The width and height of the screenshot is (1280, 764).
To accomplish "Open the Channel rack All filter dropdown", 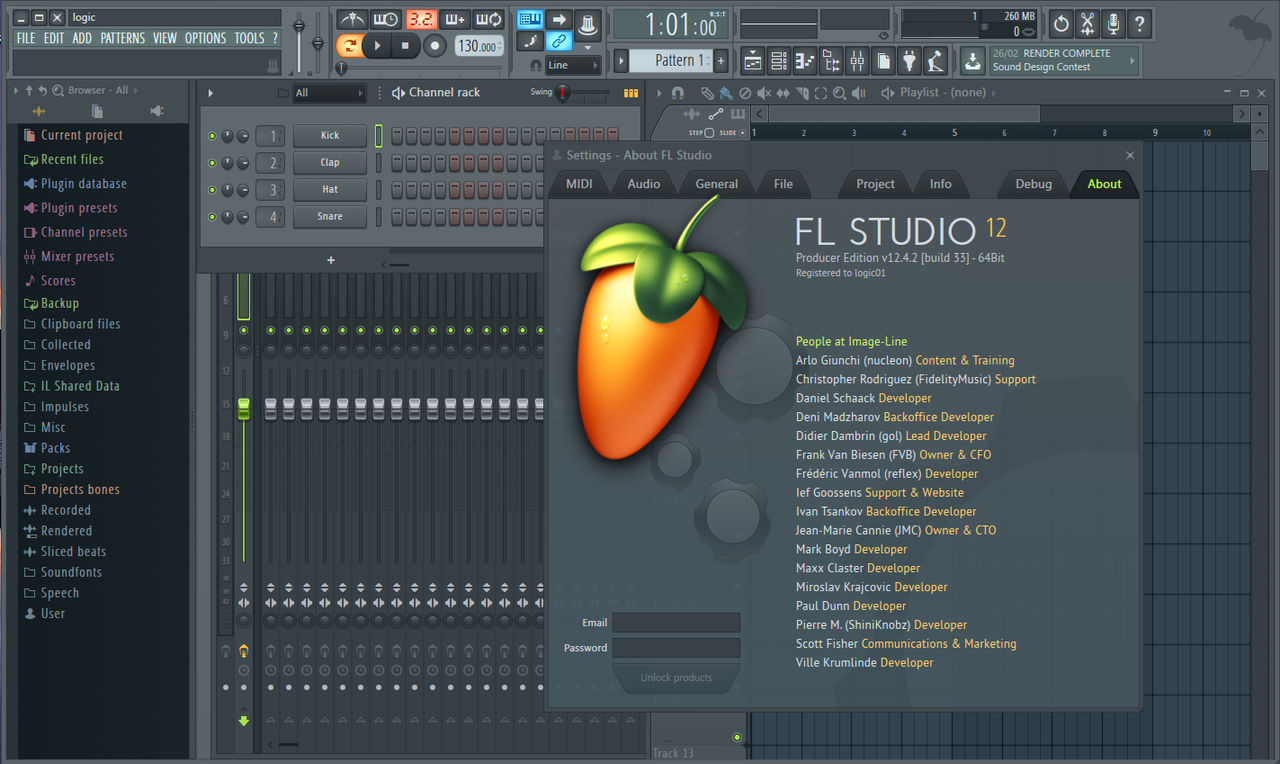I will tap(329, 93).
